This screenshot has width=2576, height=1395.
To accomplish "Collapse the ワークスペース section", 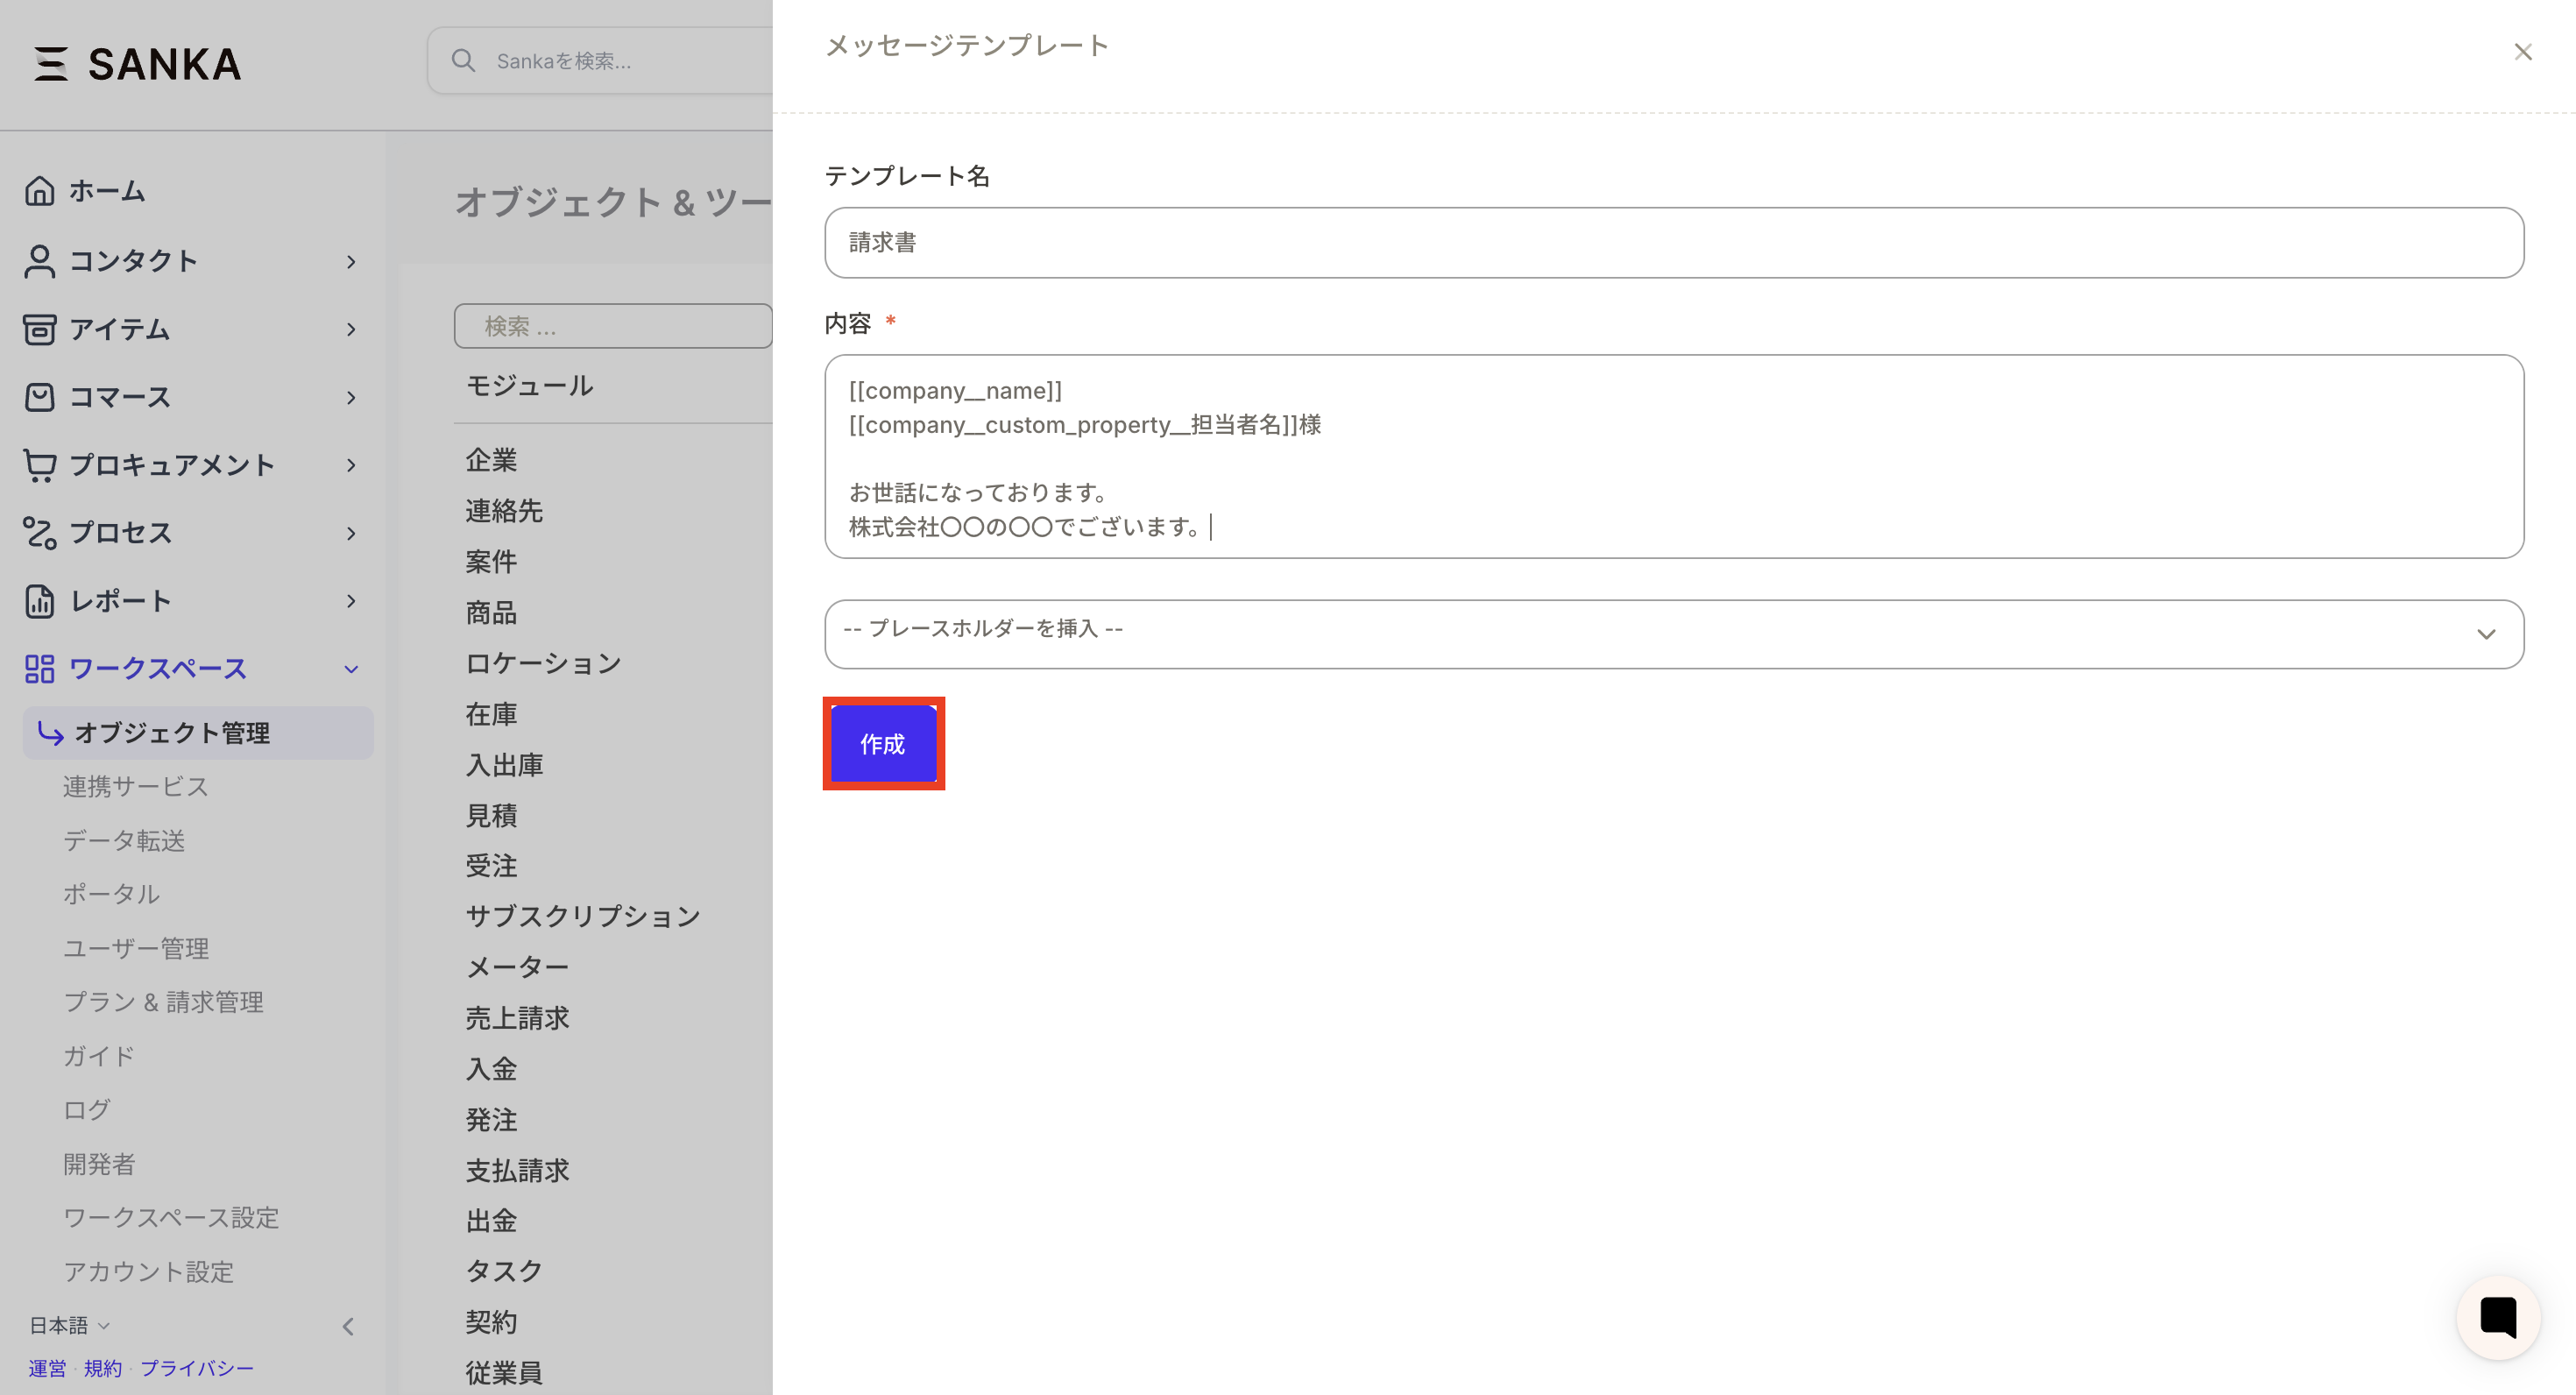I will pos(351,669).
